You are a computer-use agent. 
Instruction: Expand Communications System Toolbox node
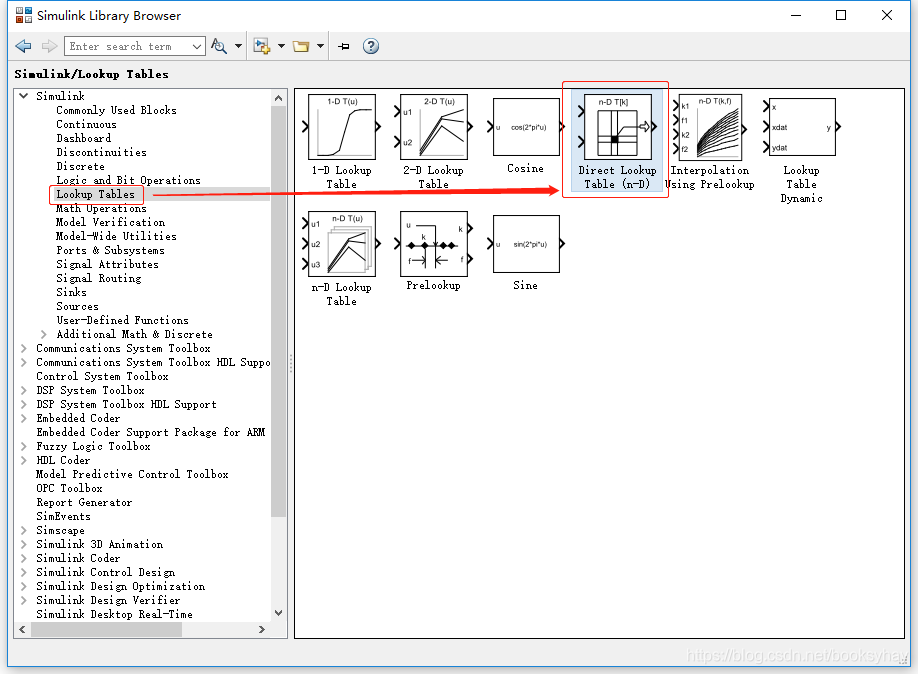tap(23, 348)
